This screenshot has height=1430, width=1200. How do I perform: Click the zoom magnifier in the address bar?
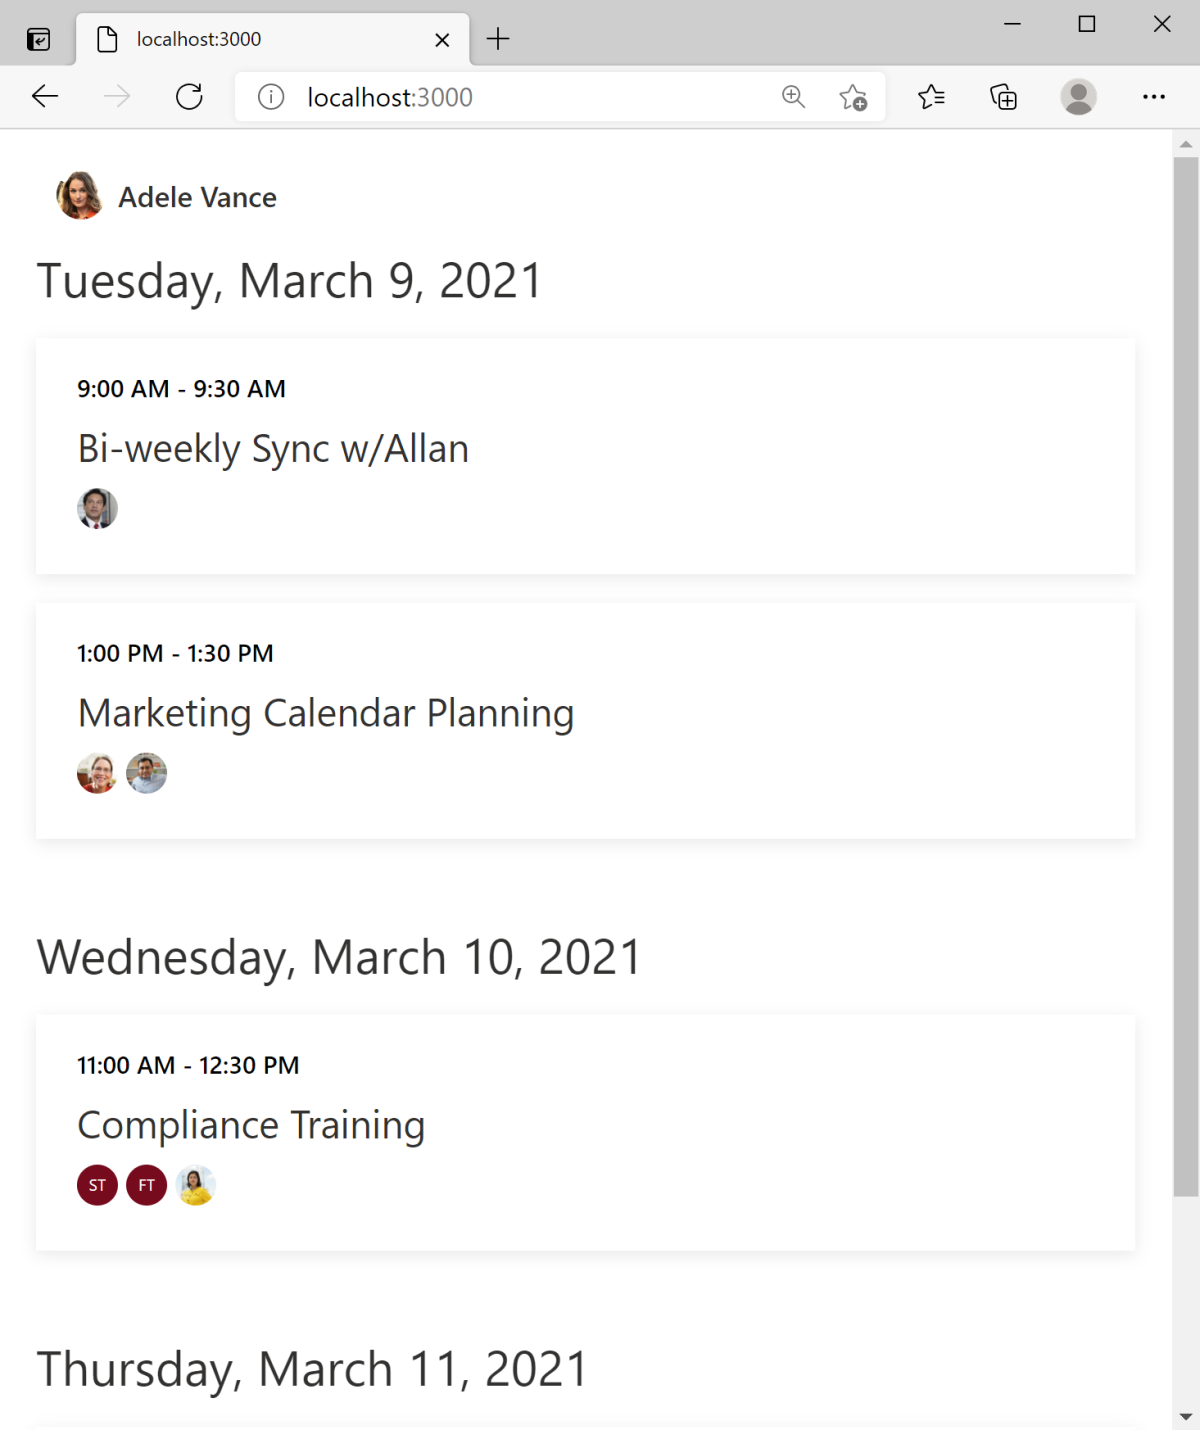click(x=793, y=97)
